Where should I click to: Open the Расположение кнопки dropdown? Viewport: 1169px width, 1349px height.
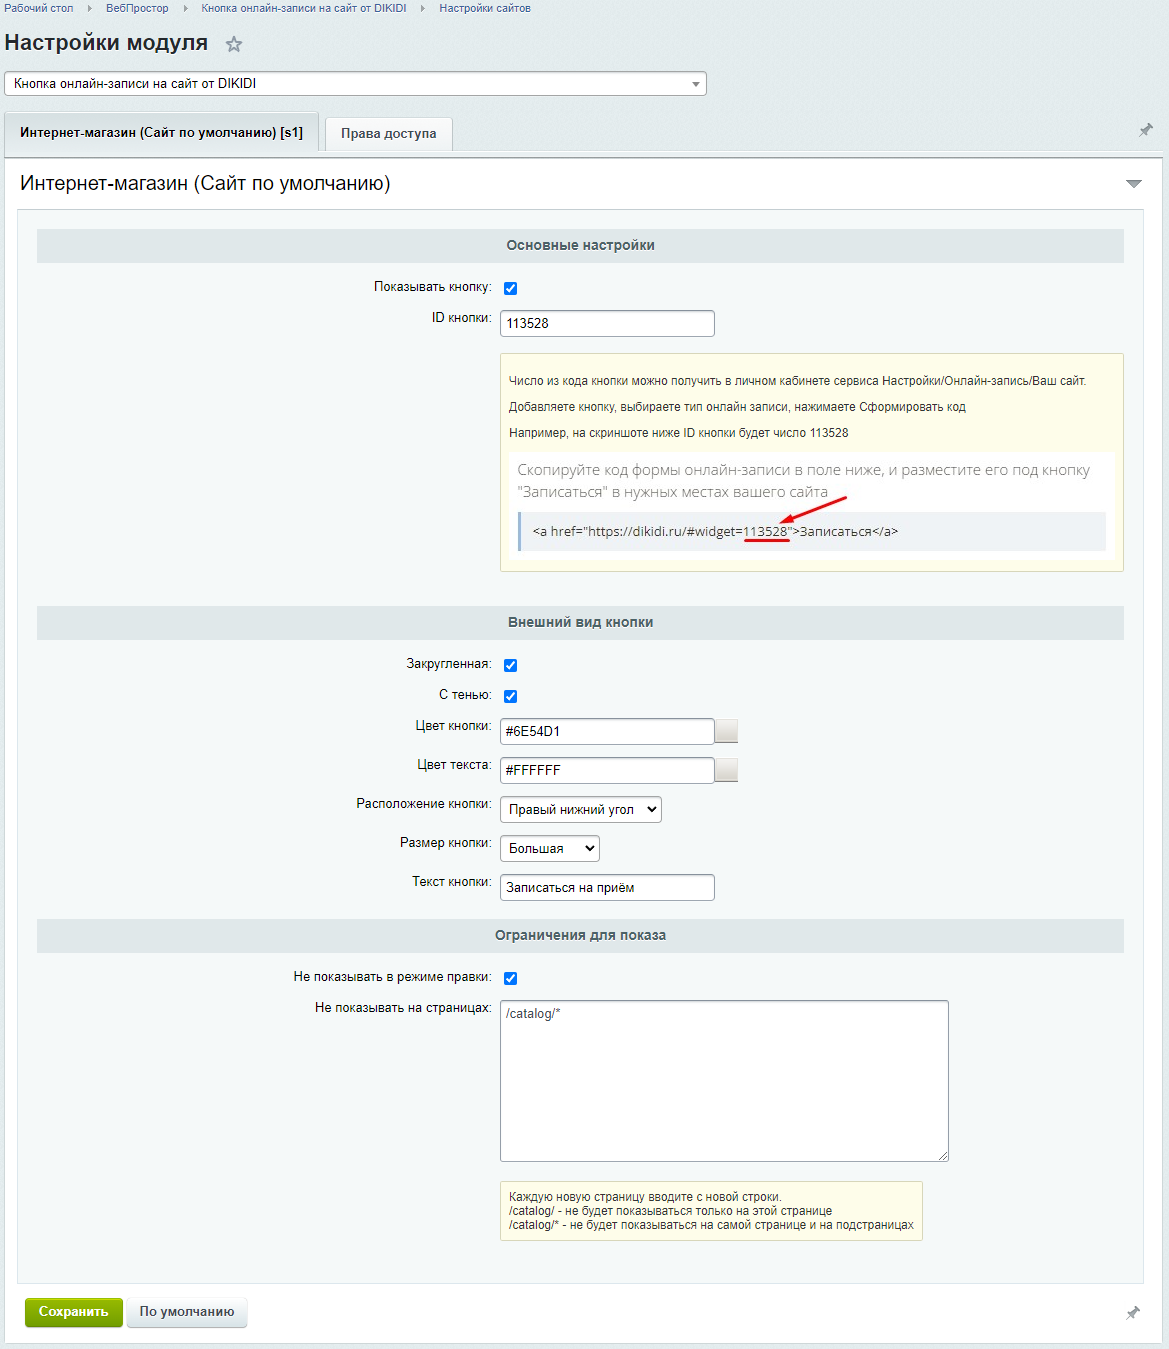point(580,810)
